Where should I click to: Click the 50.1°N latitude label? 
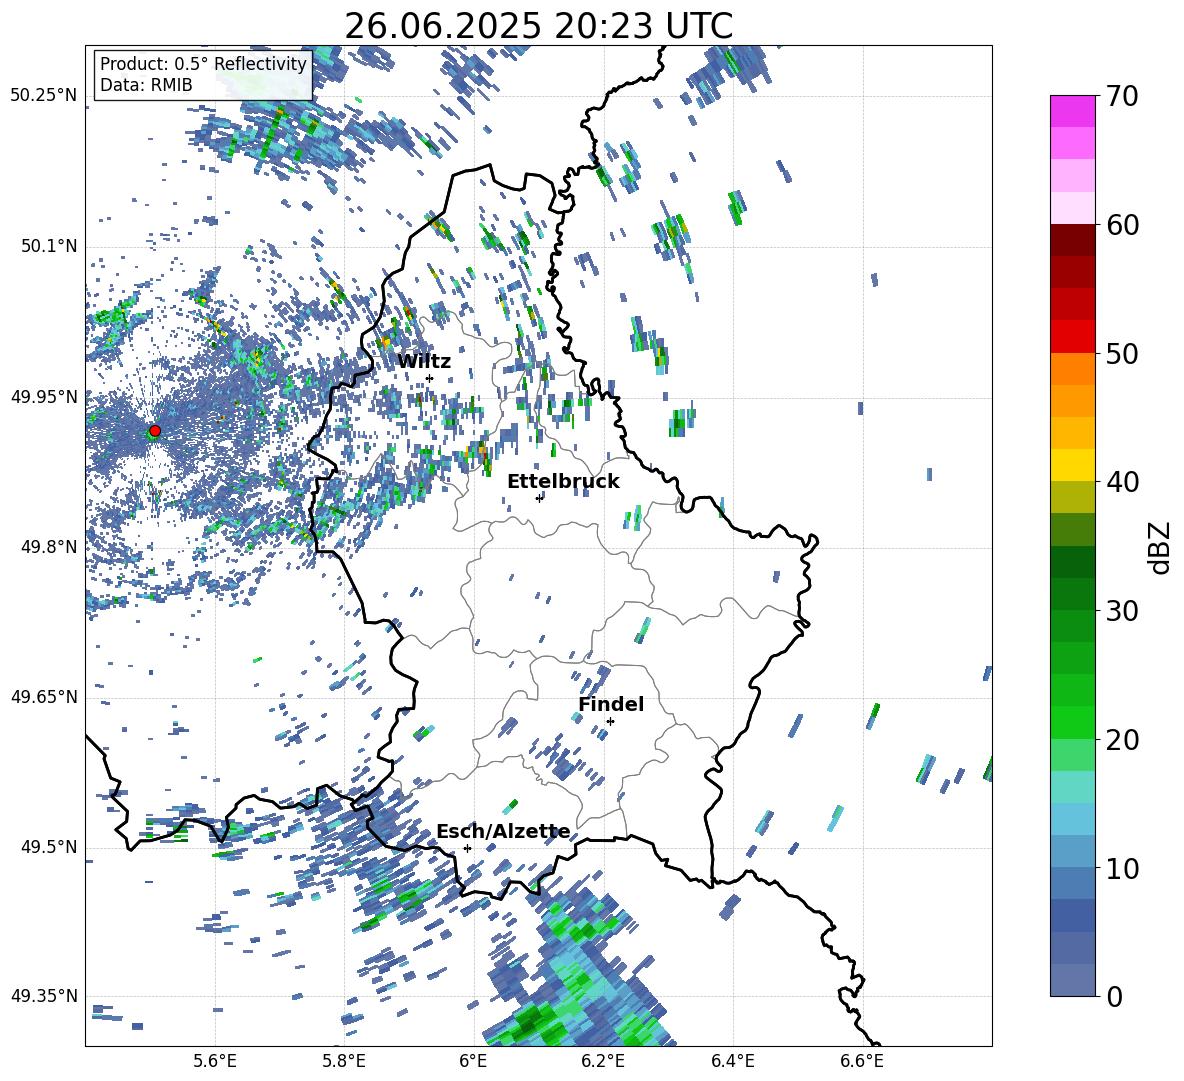[x=48, y=246]
